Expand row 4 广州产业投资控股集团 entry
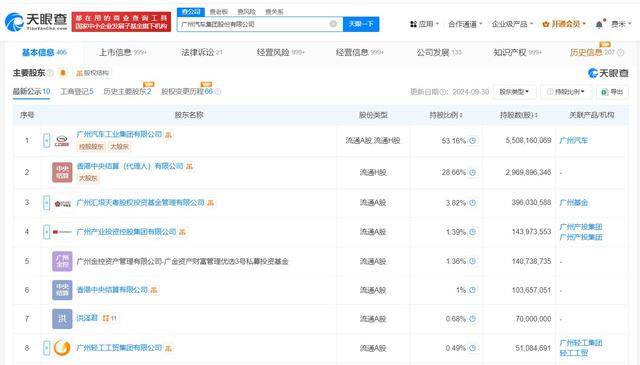640x365 pixels. 47,232
